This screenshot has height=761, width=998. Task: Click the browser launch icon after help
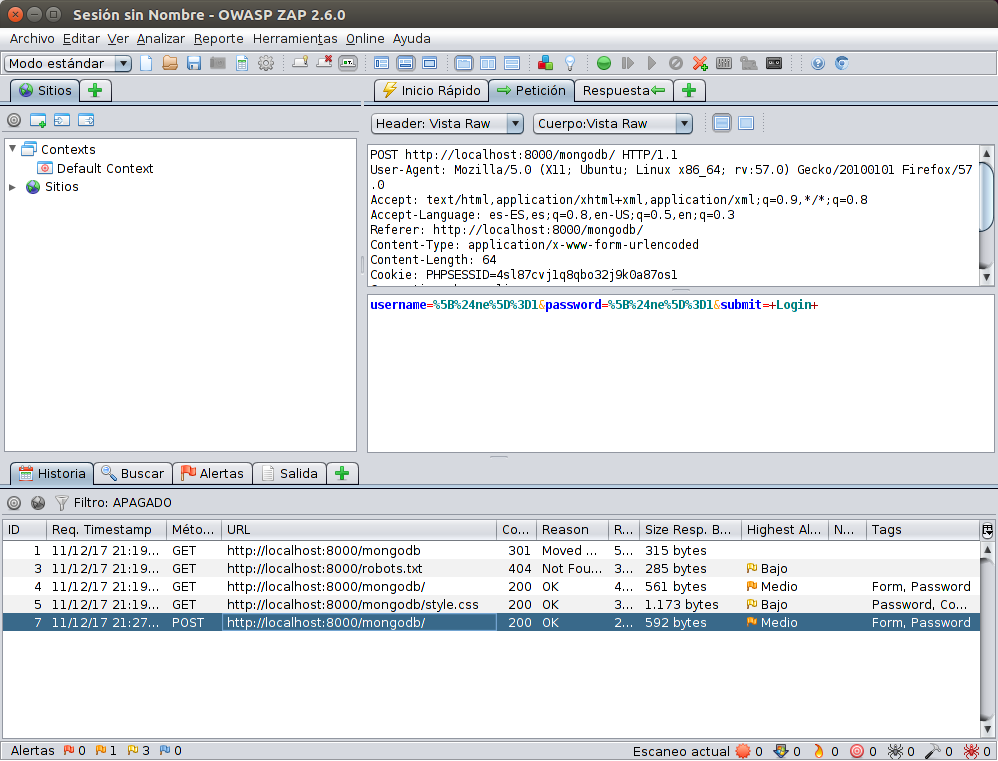coord(841,63)
